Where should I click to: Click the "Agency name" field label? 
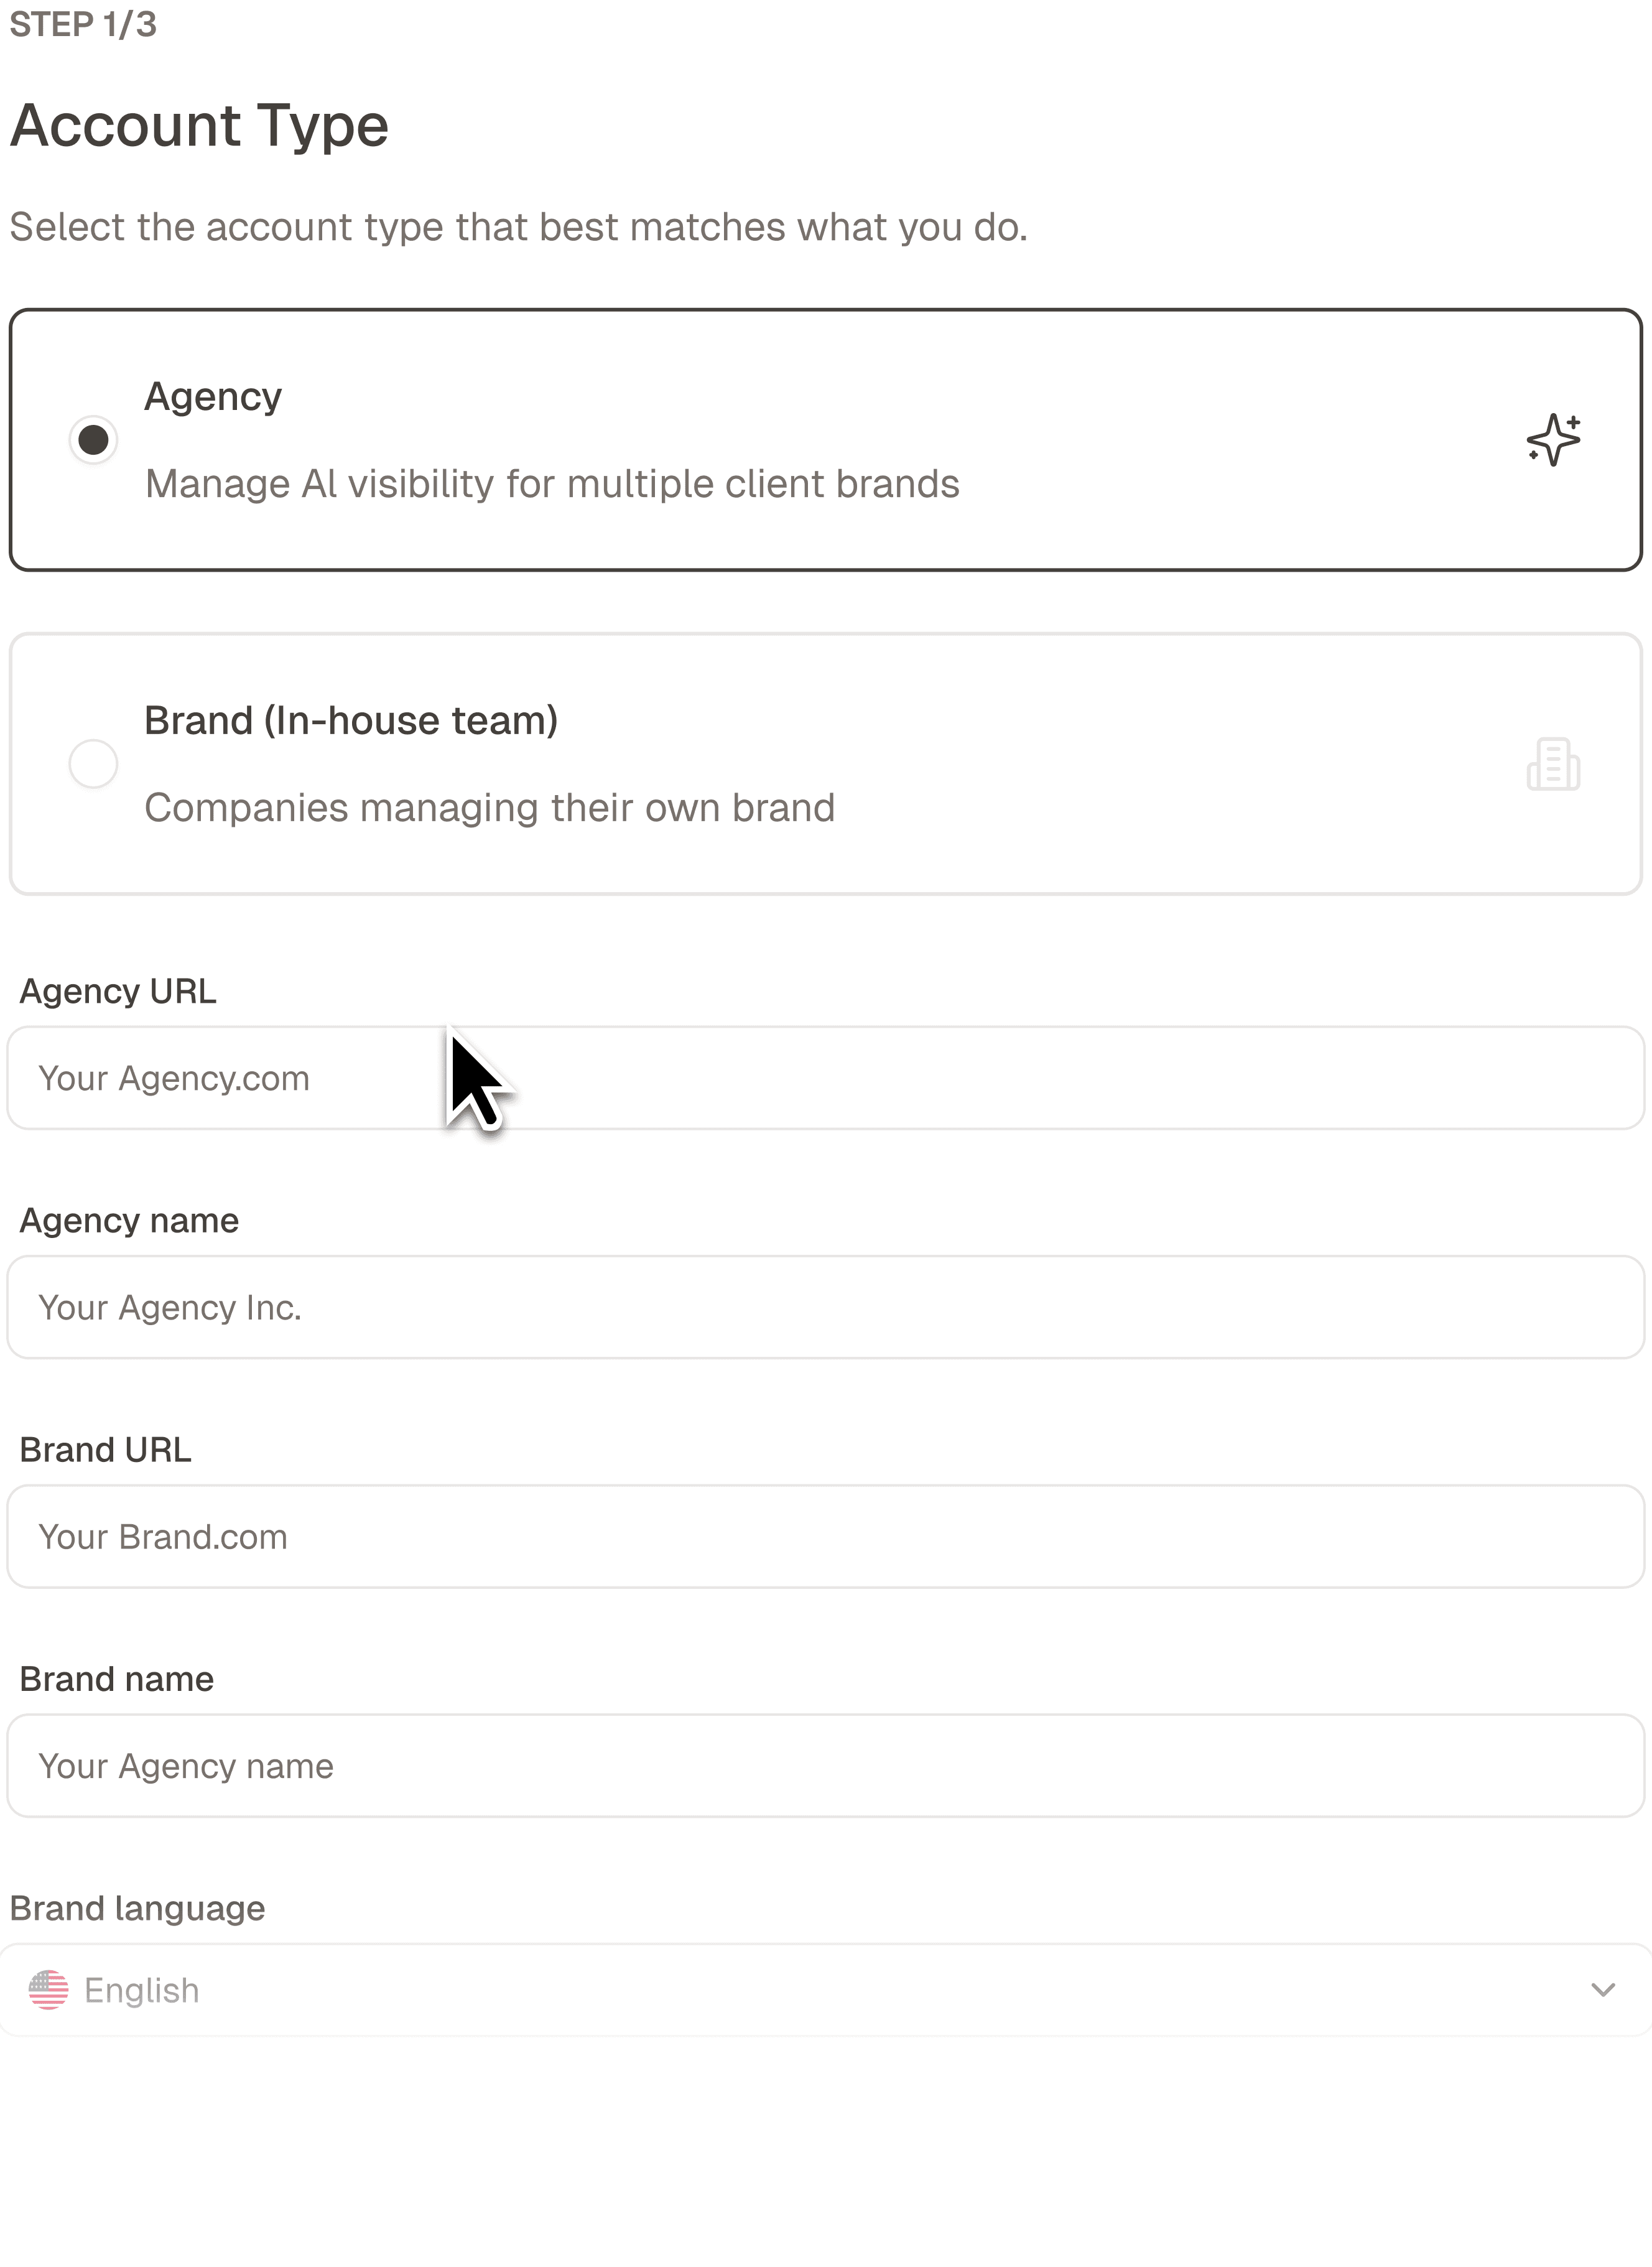click(x=129, y=1220)
